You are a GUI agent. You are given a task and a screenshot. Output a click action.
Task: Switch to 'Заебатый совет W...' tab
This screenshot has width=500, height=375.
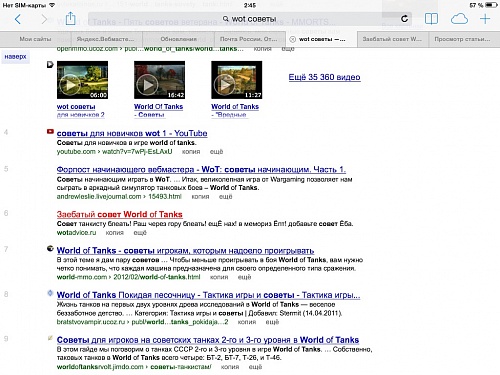tap(392, 39)
